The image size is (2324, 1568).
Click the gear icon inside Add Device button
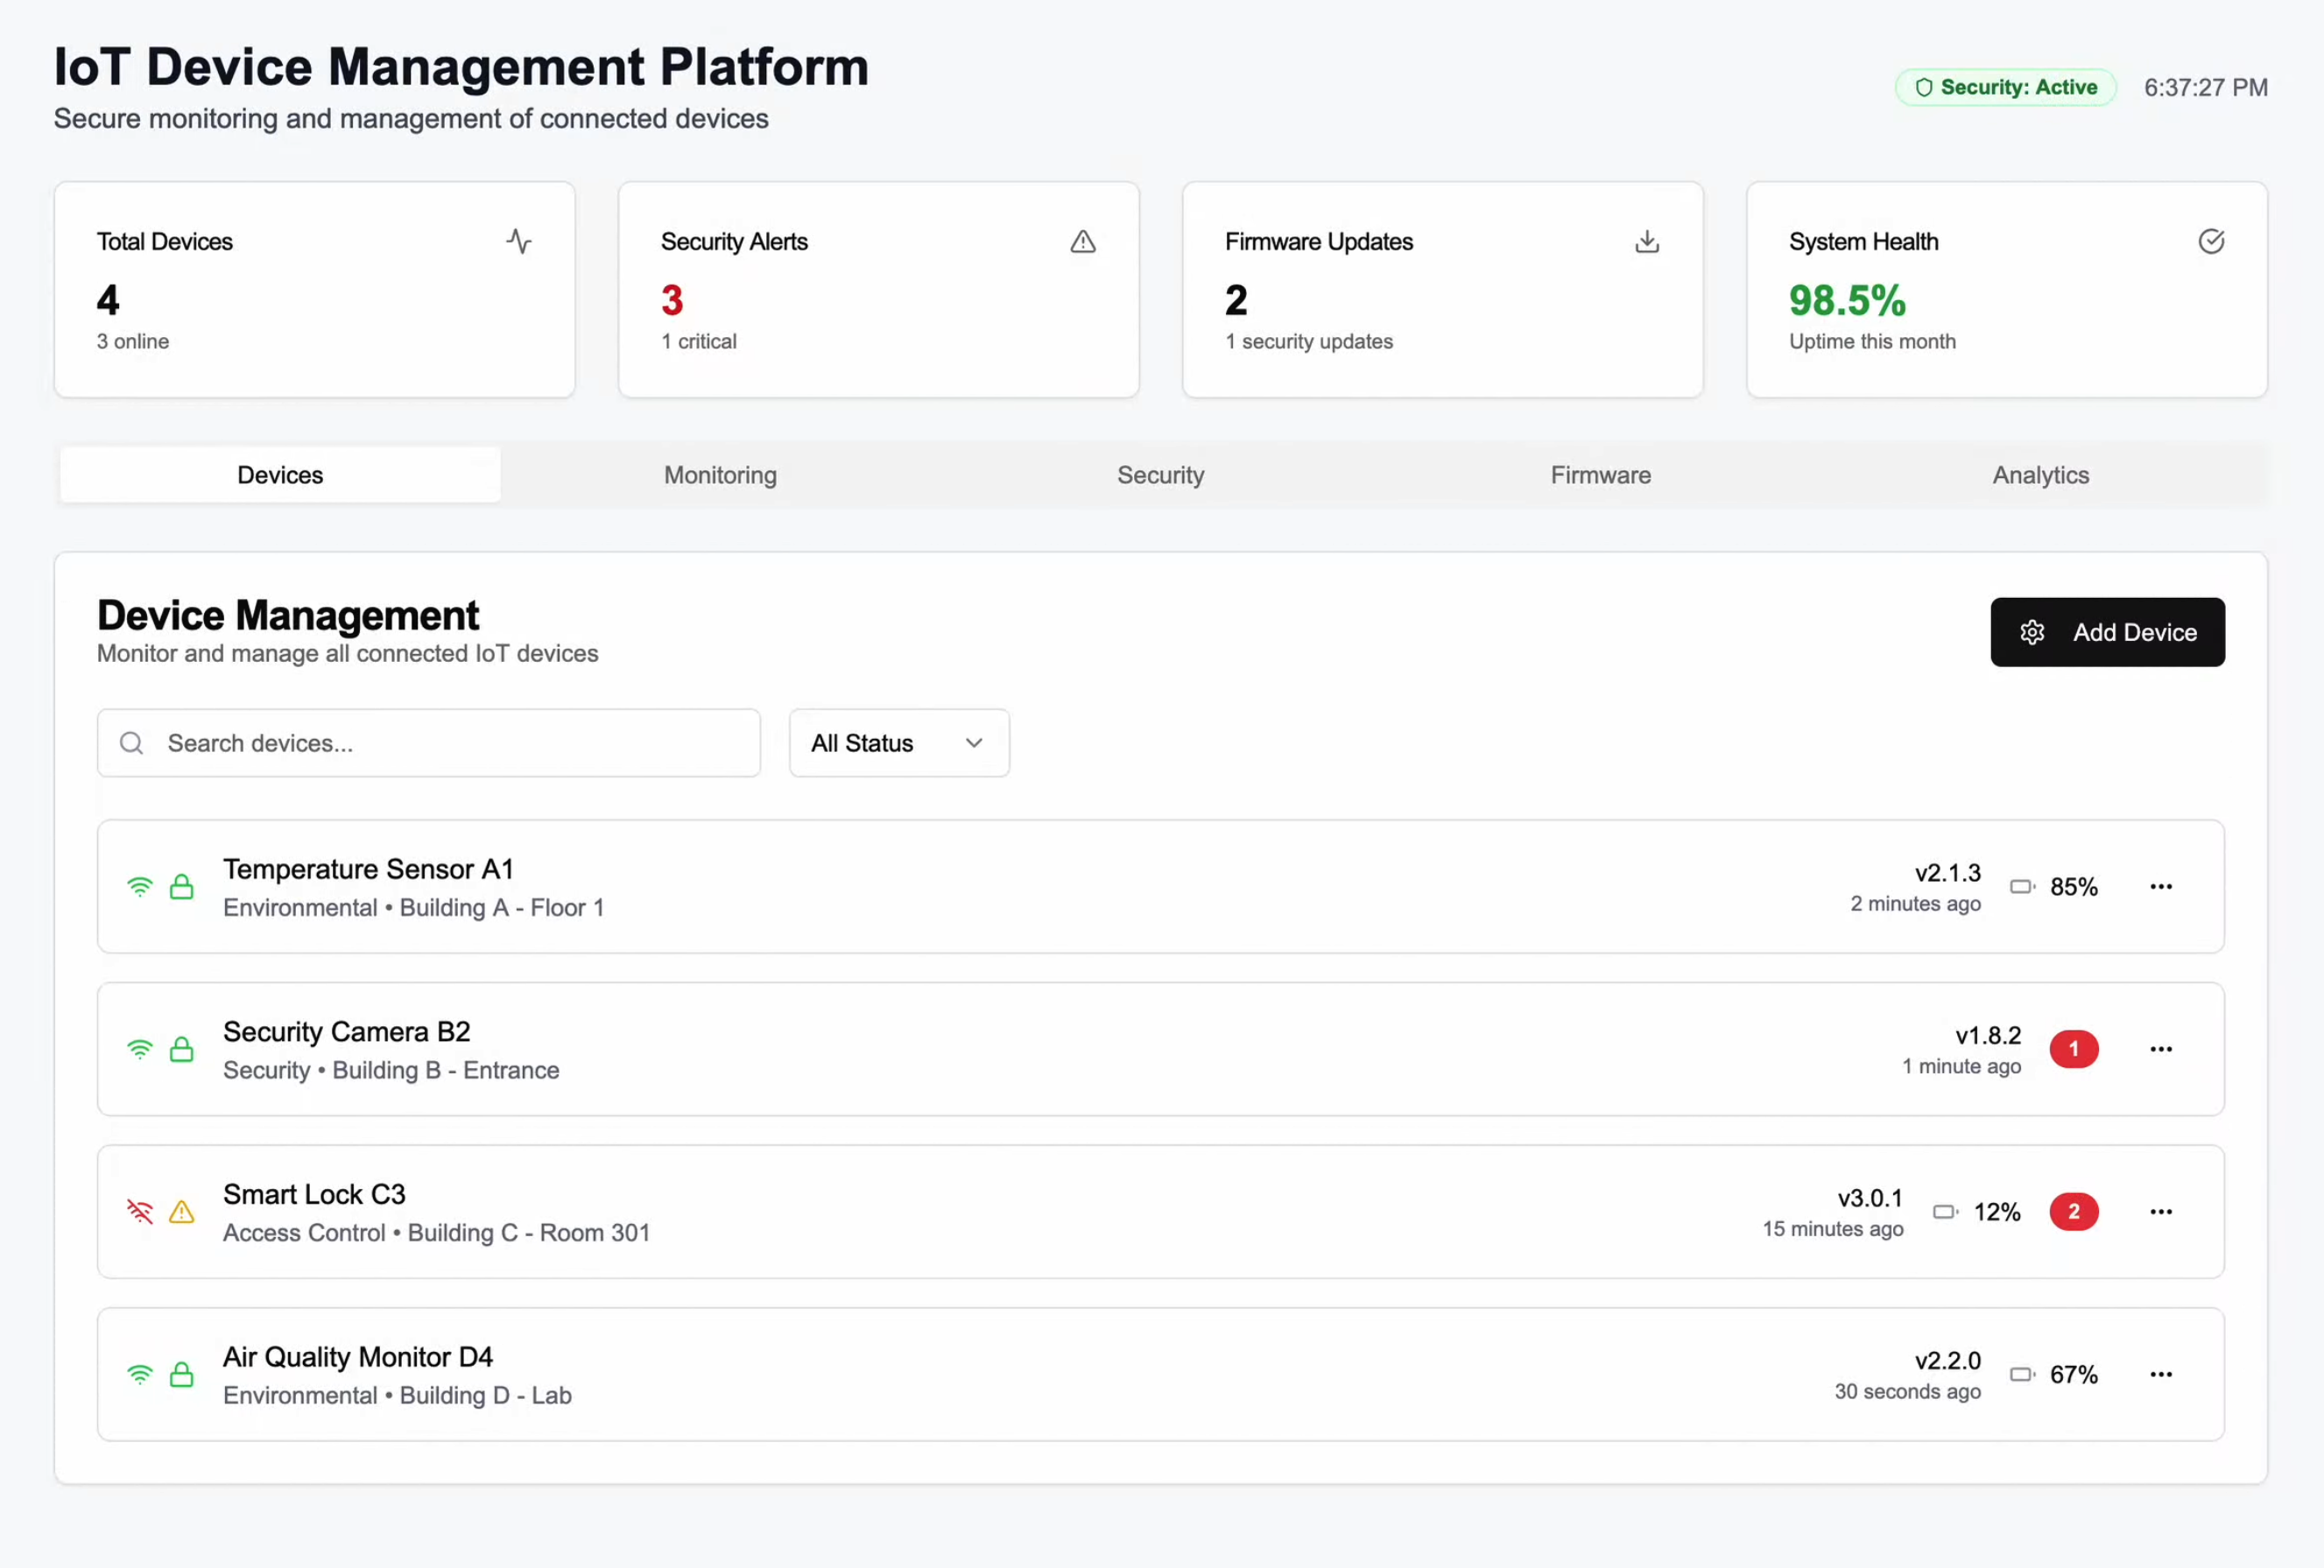pyautogui.click(x=2033, y=632)
